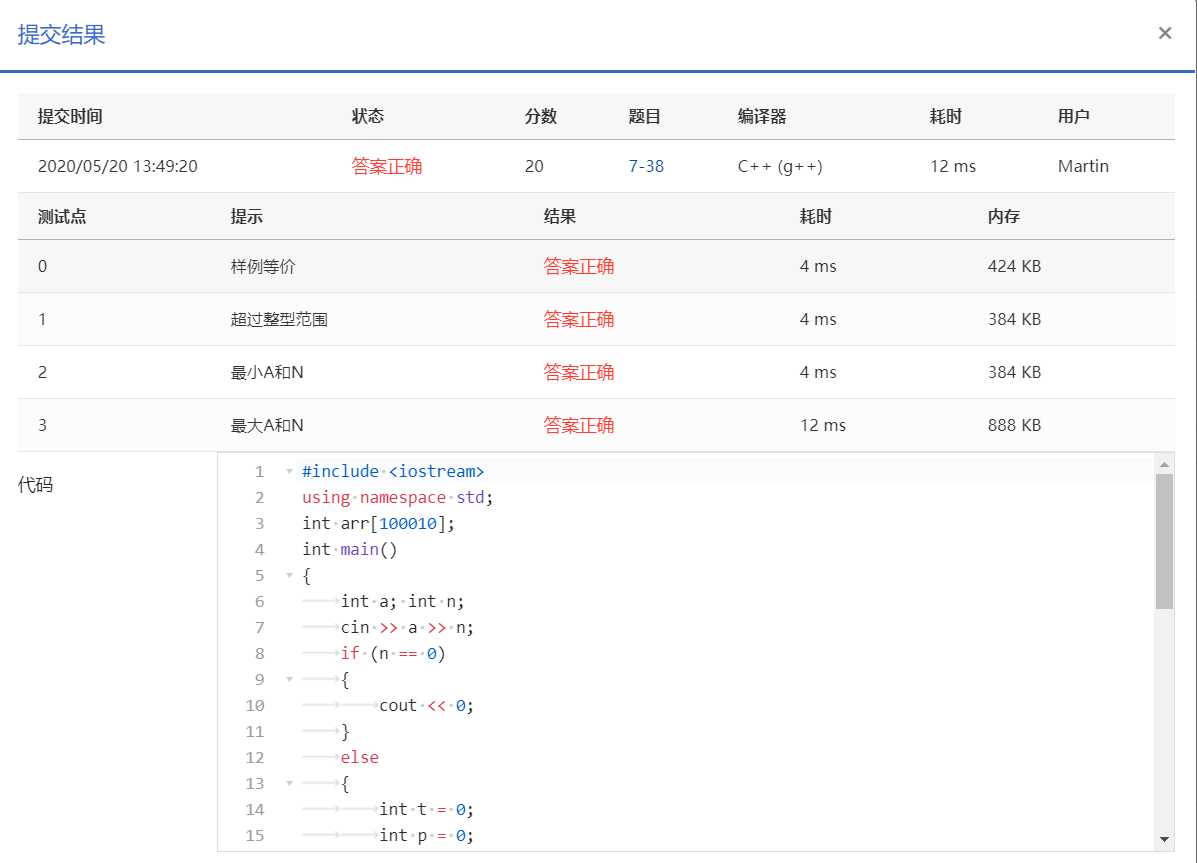Screen dimensions: 1197x863
Task: Click code line int main()
Action: tap(350, 549)
